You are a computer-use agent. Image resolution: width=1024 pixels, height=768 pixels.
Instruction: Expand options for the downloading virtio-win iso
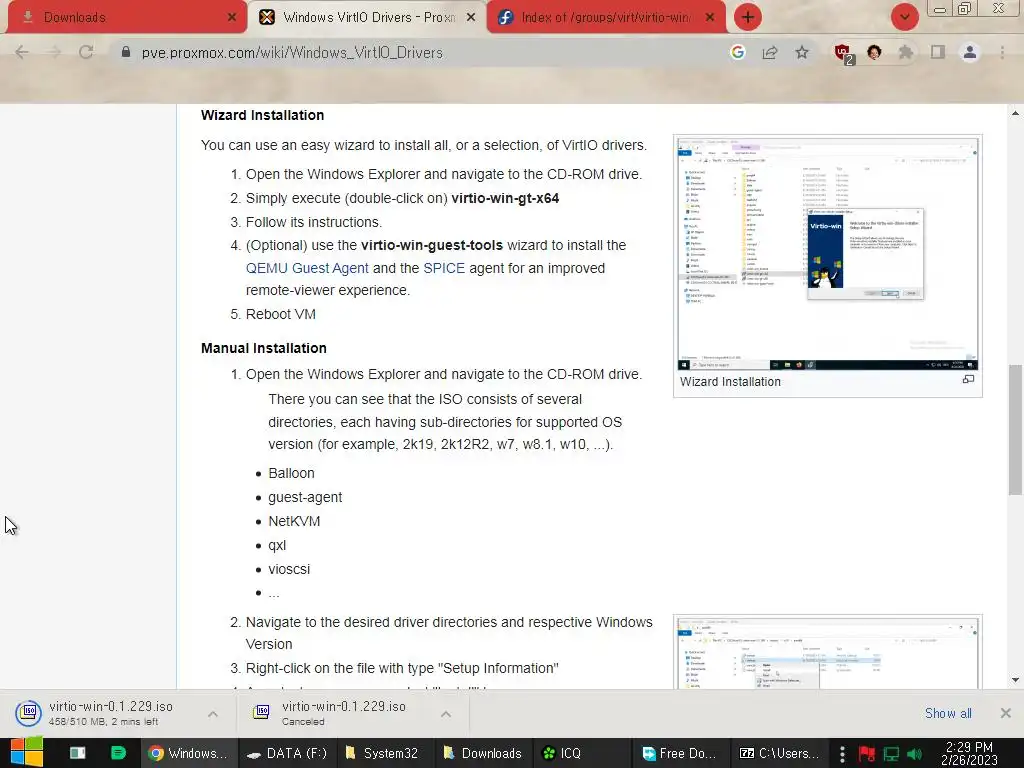pyautogui.click(x=213, y=714)
